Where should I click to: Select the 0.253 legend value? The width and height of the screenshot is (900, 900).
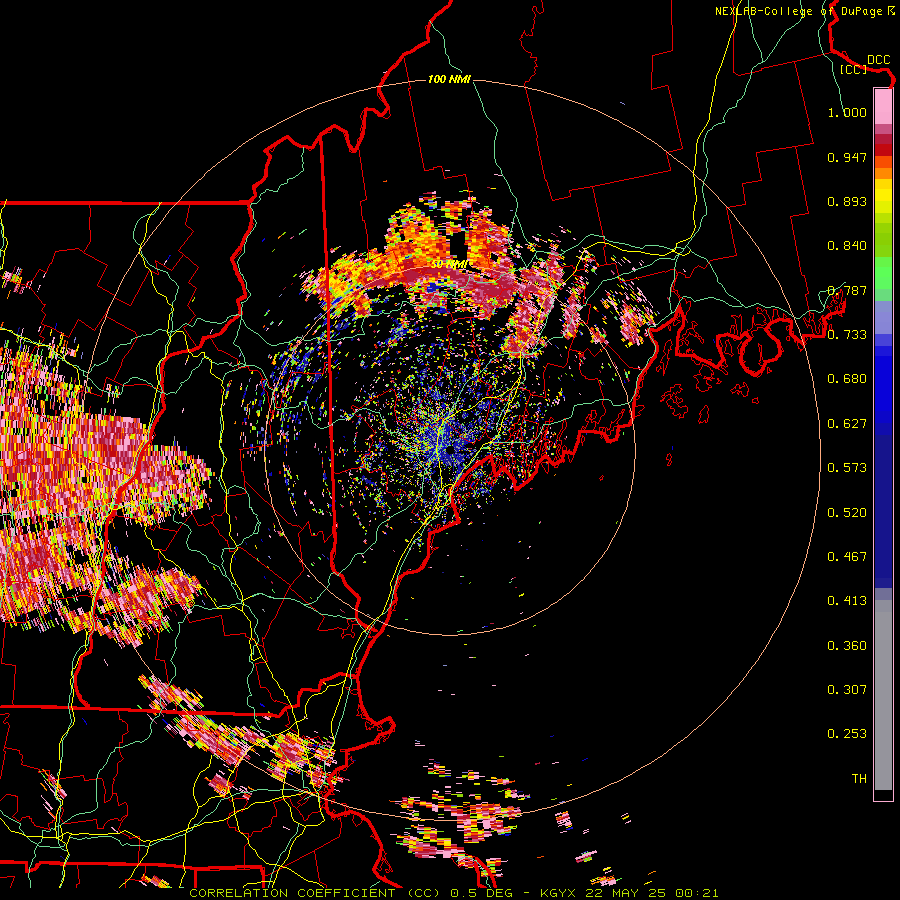[x=847, y=734]
